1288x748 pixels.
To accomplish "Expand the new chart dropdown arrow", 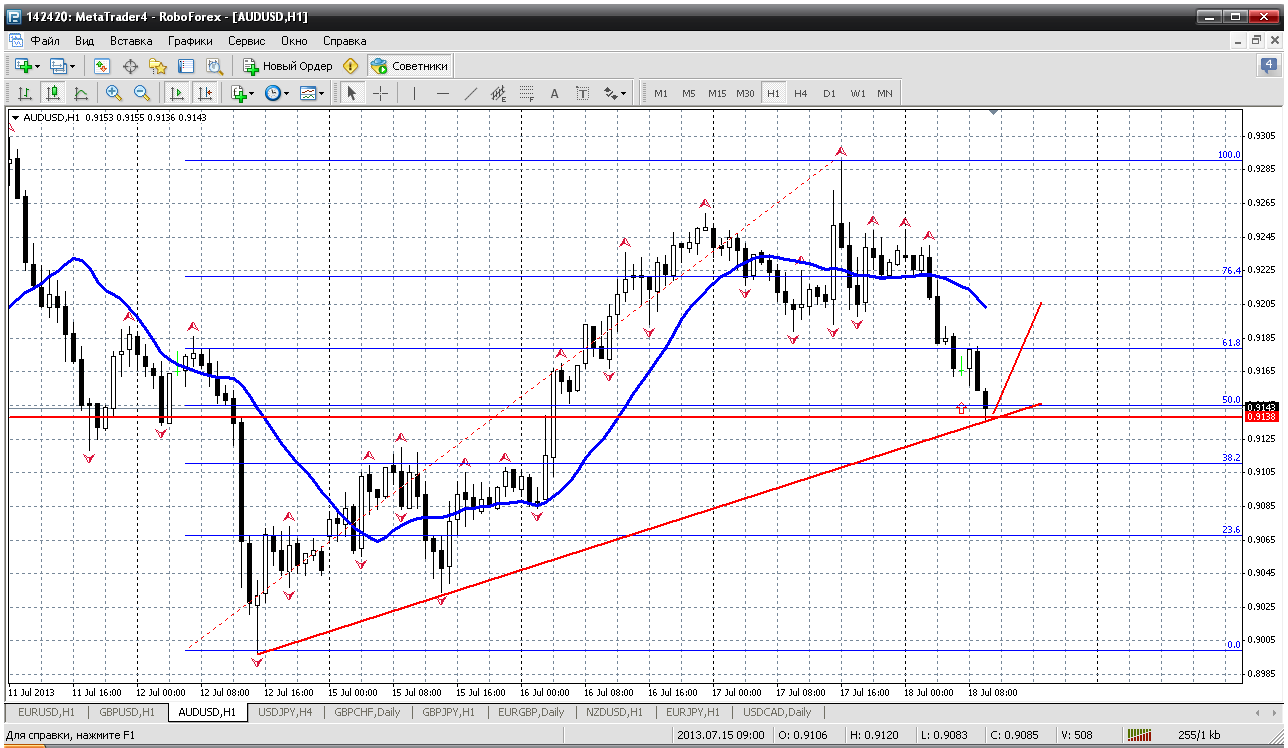I will [x=38, y=66].
